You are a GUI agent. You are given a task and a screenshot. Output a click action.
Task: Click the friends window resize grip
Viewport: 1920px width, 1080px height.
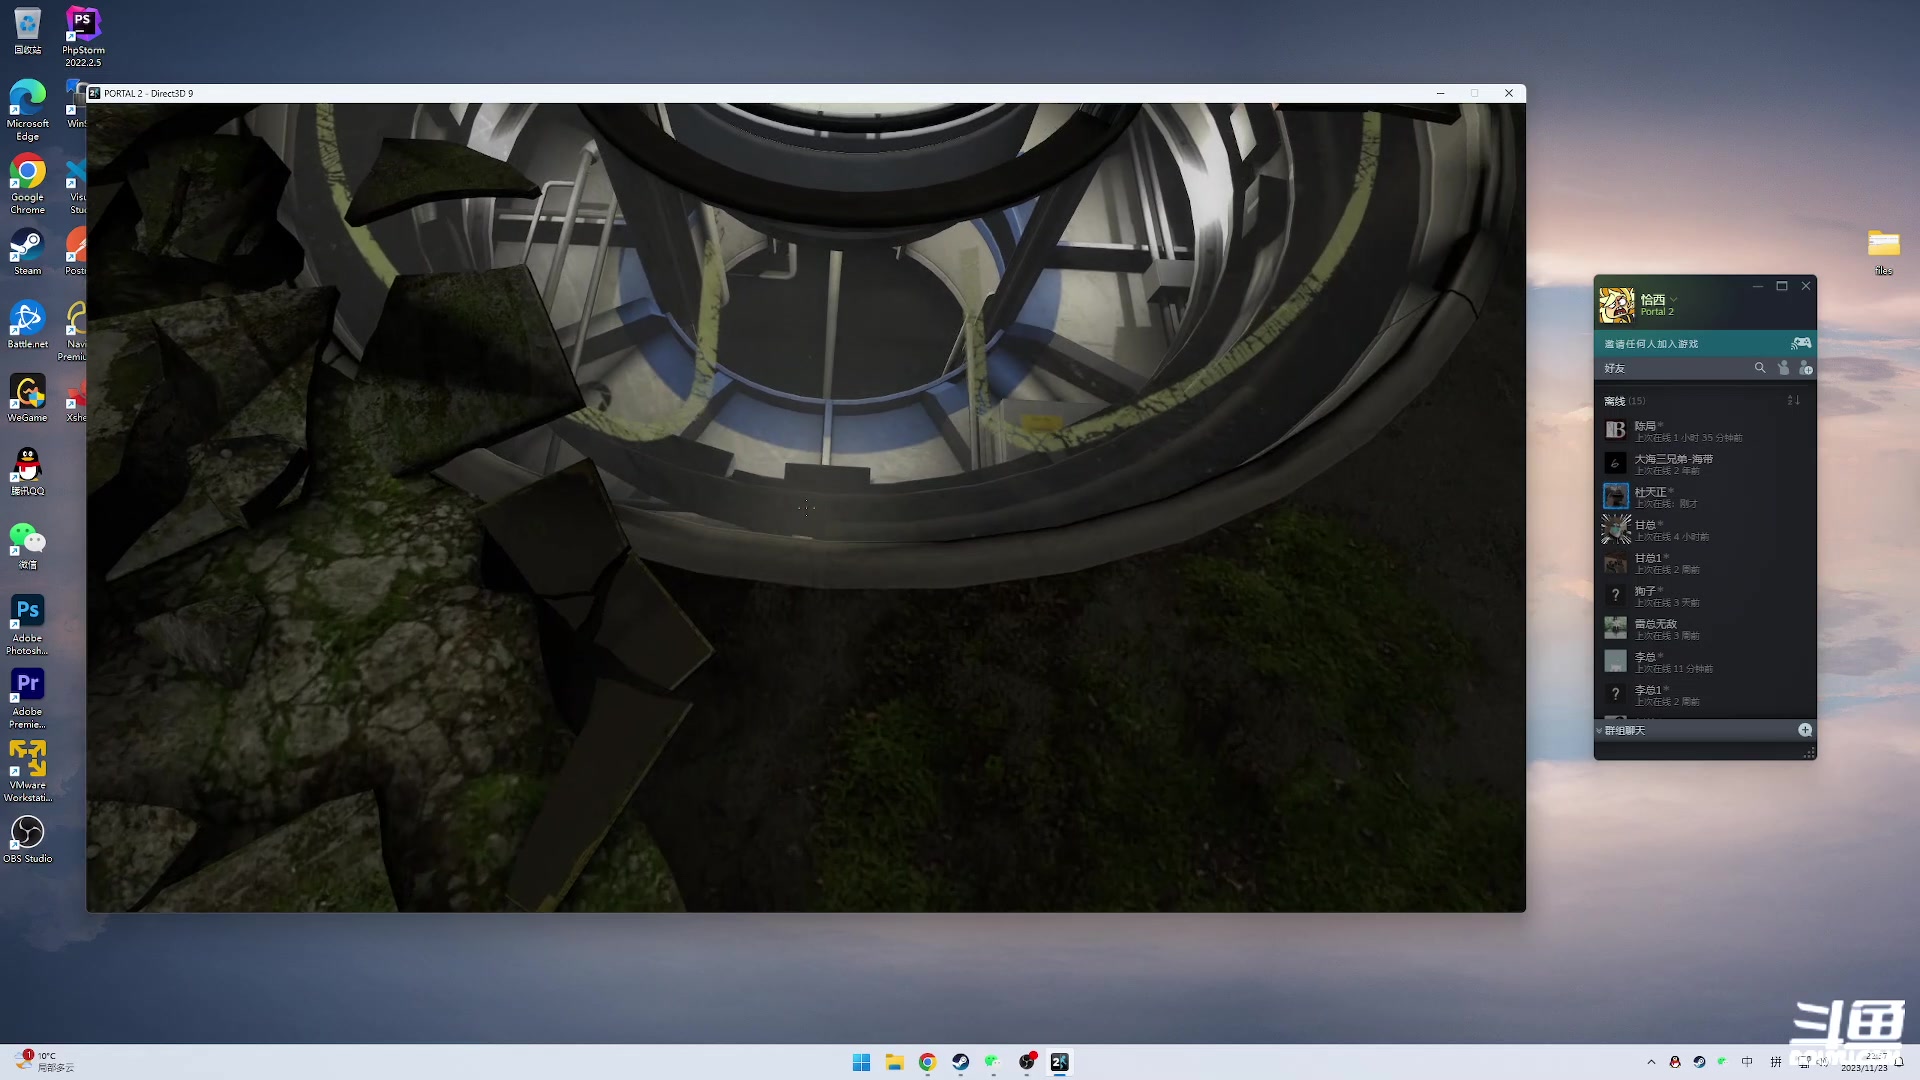1809,753
